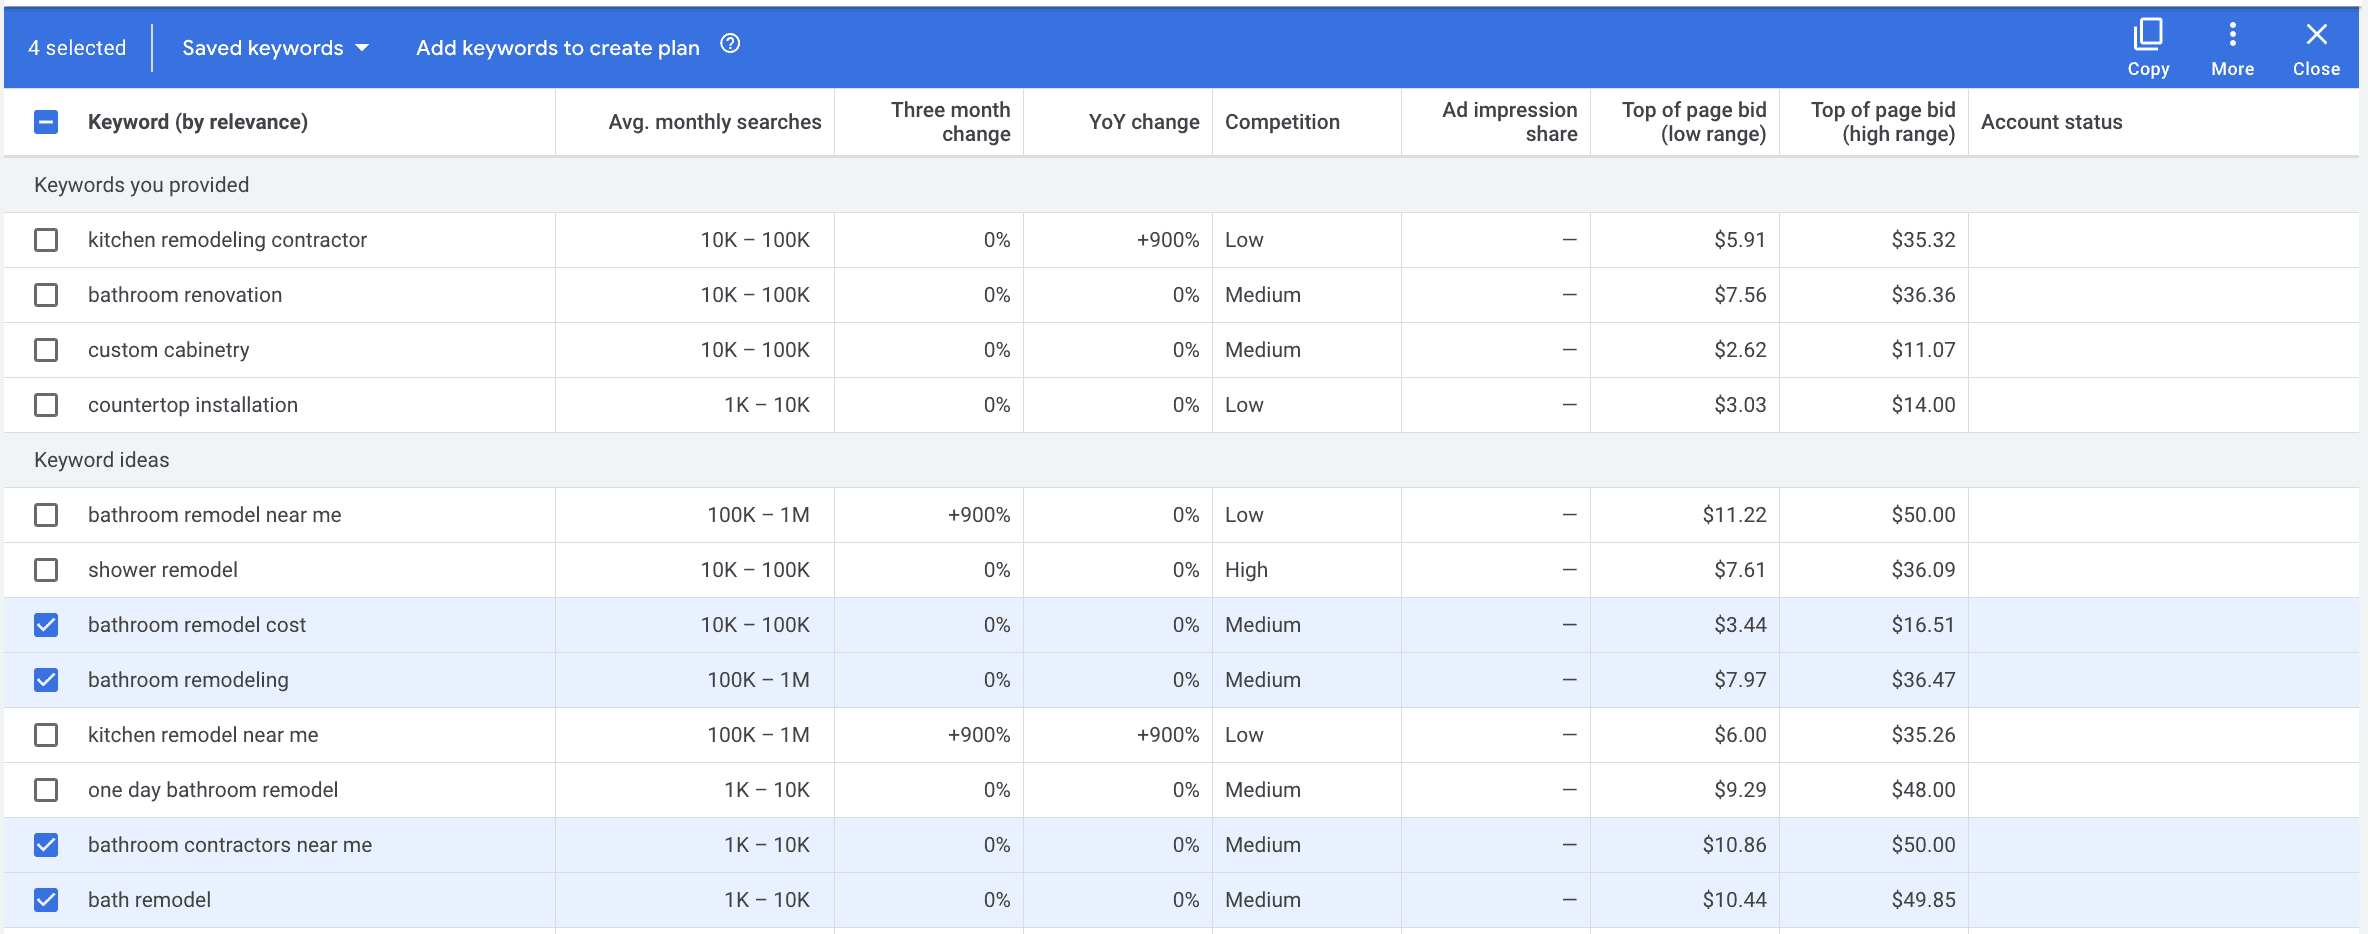
Task: Sort by Top of page bid (high range)
Action: [x=1883, y=122]
